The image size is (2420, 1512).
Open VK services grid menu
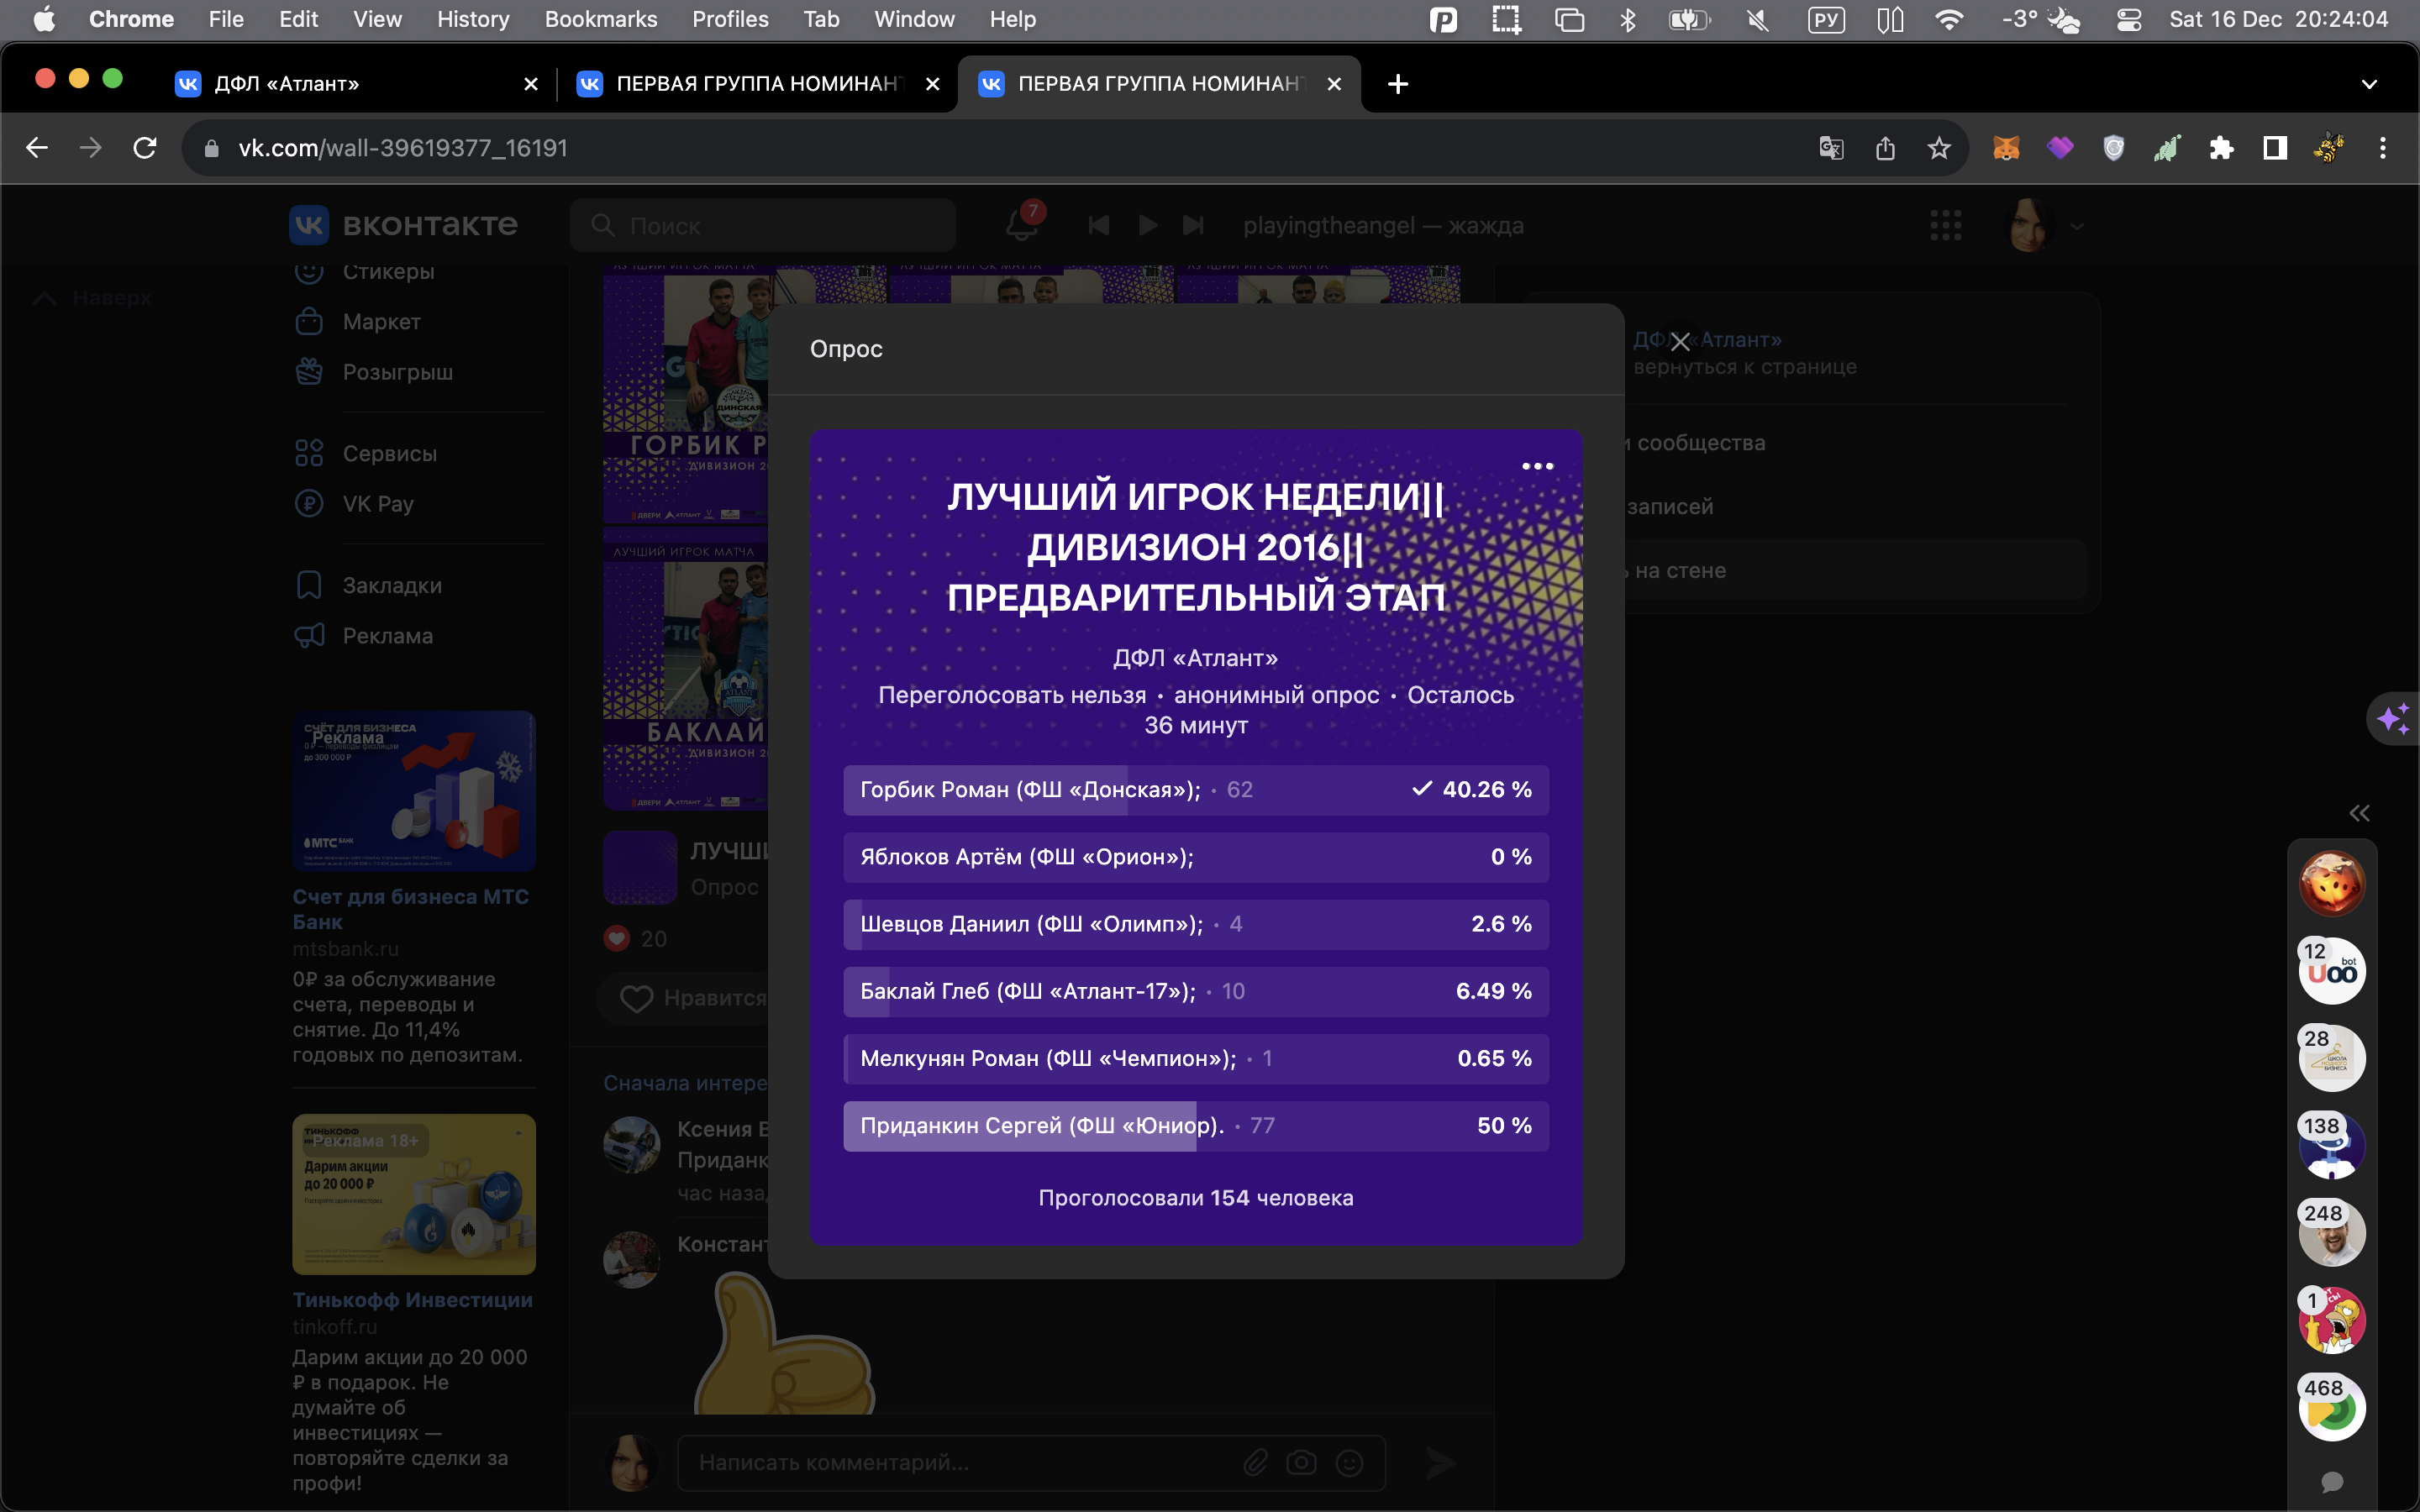coord(1945,225)
